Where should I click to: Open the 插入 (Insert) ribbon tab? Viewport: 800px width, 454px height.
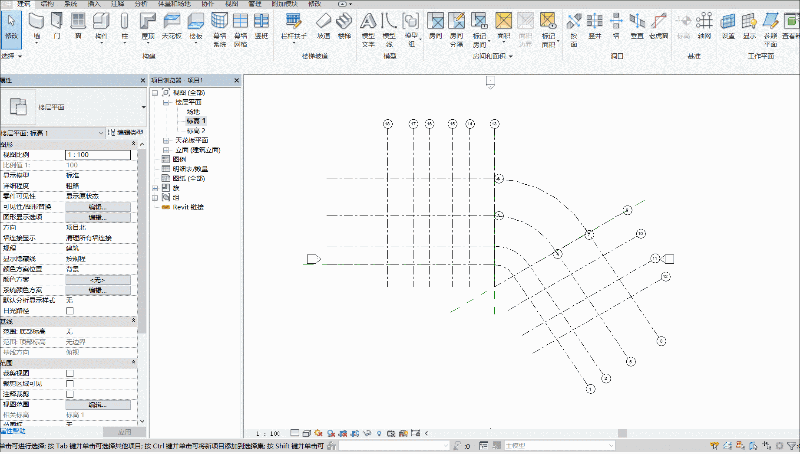(x=94, y=4)
